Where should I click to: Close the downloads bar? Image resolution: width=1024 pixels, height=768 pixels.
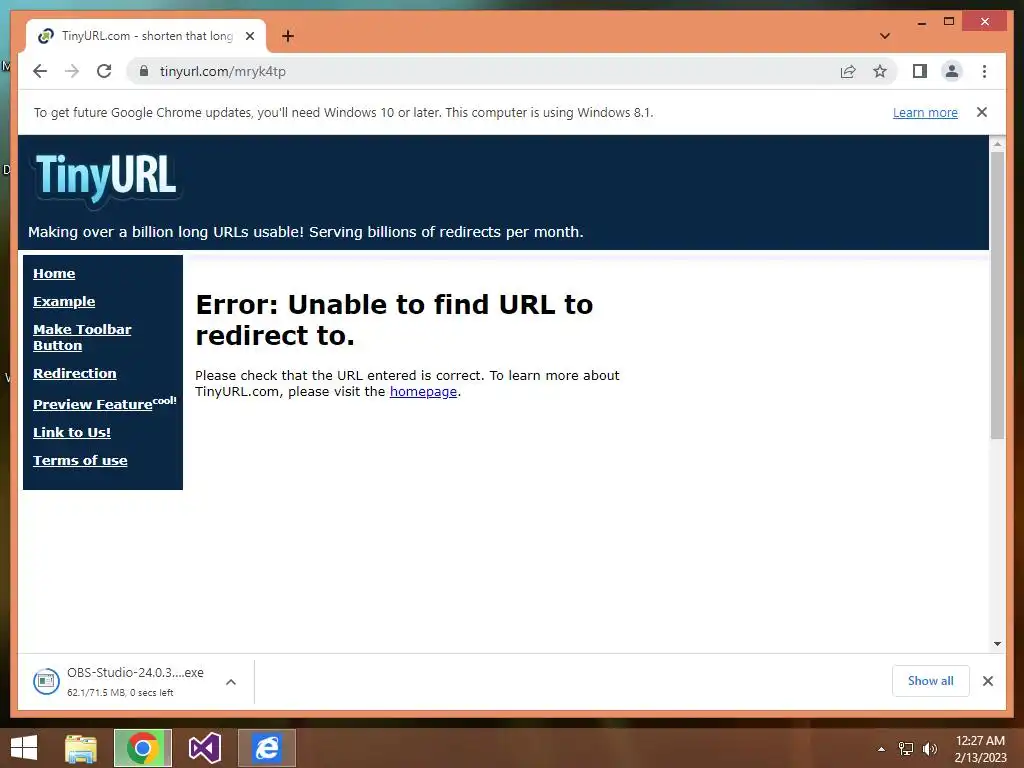988,681
